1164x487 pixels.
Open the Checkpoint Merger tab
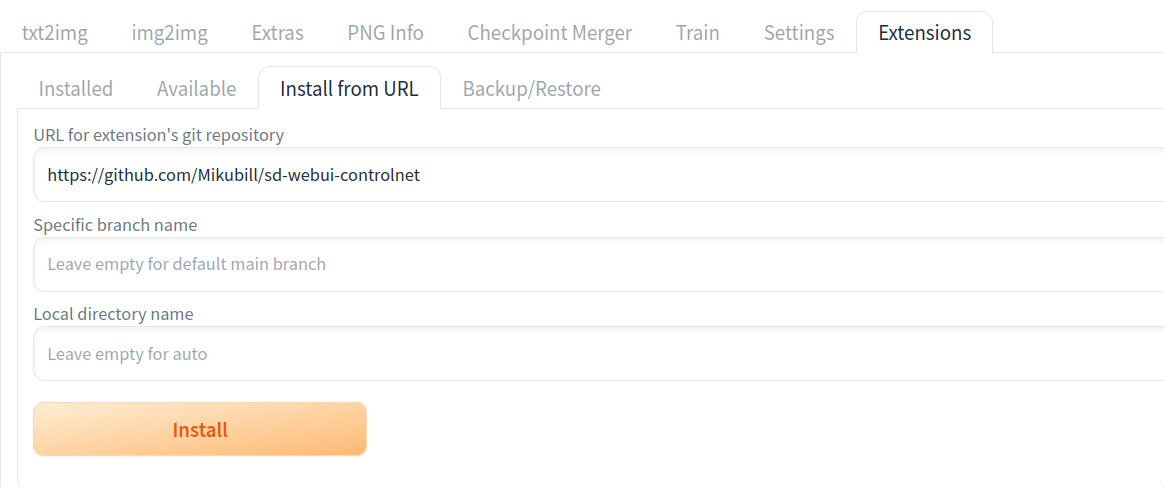550,33
